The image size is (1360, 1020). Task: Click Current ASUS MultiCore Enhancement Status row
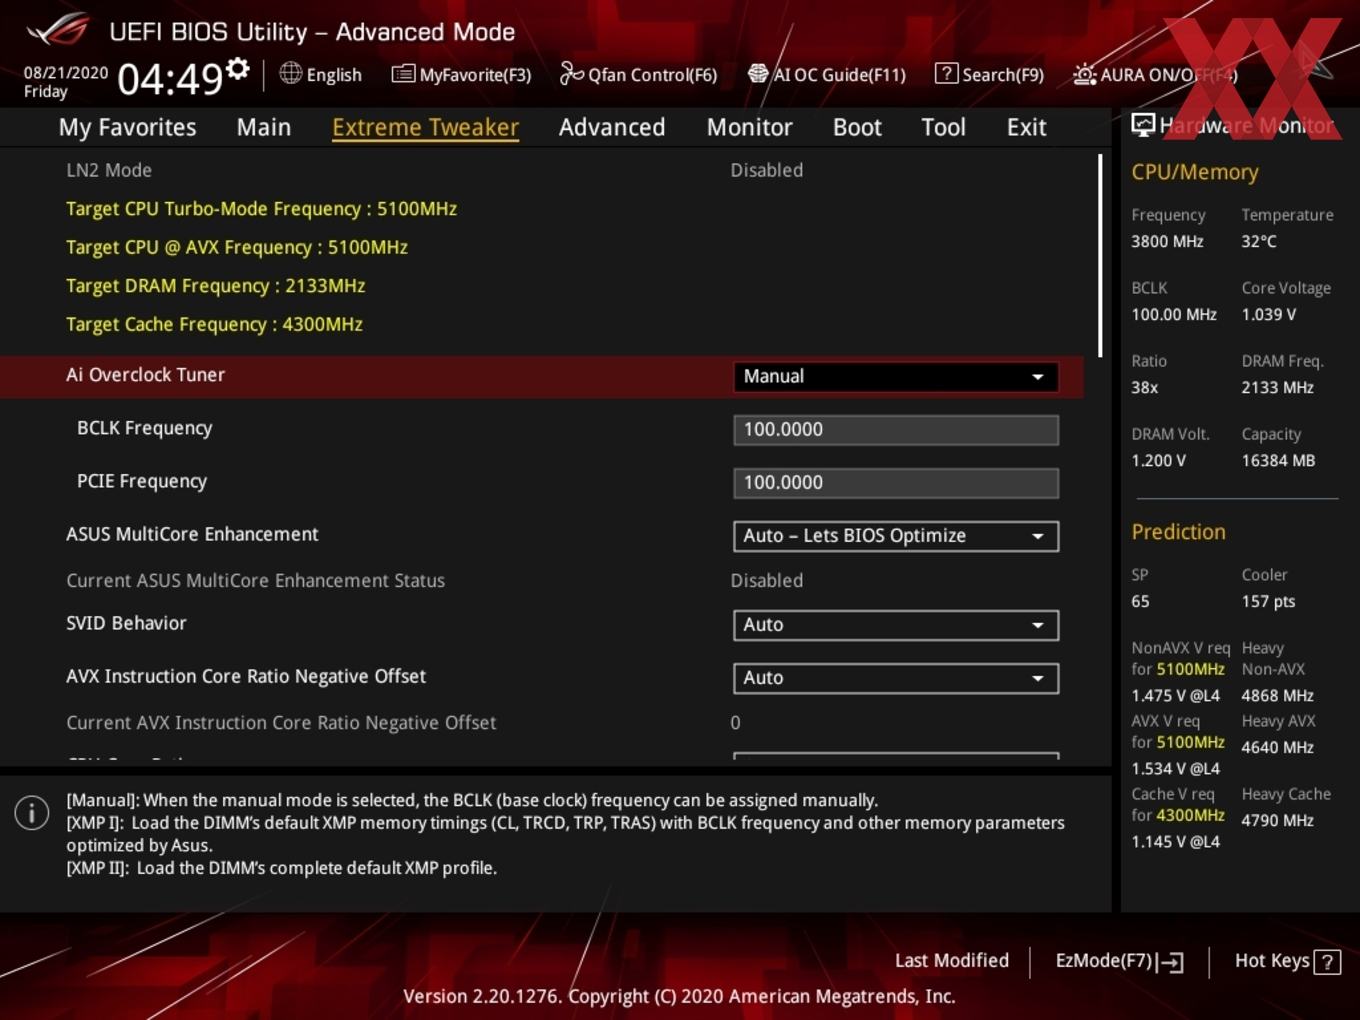(540, 580)
